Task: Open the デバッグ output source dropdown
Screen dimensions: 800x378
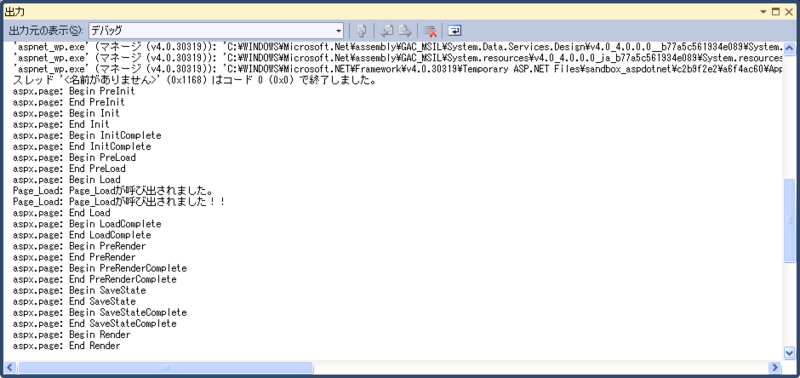Action: pyautogui.click(x=217, y=31)
